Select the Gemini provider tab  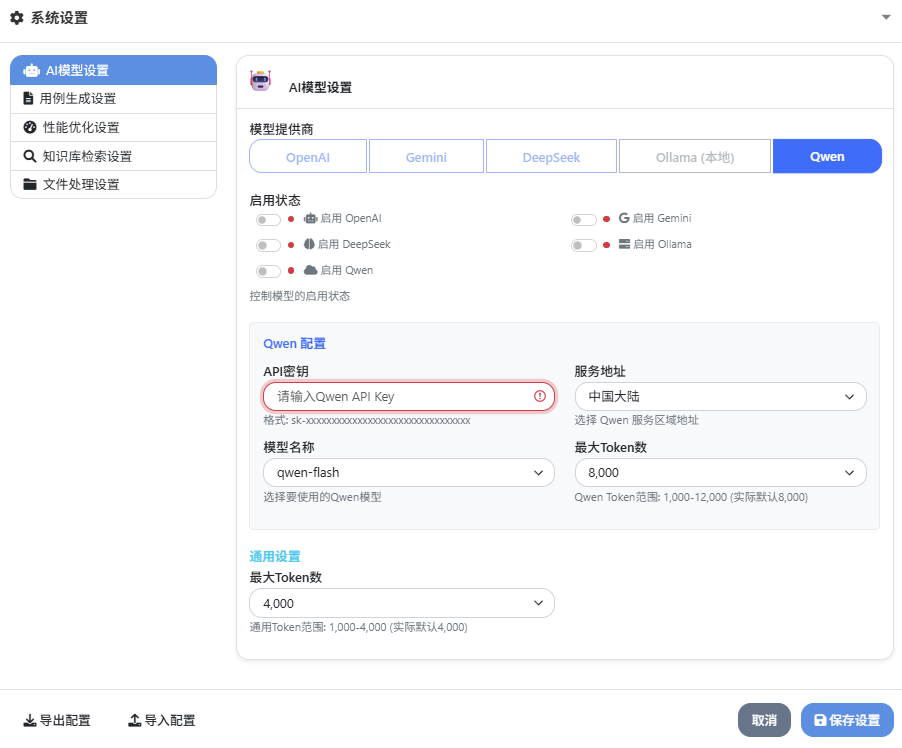tap(426, 157)
